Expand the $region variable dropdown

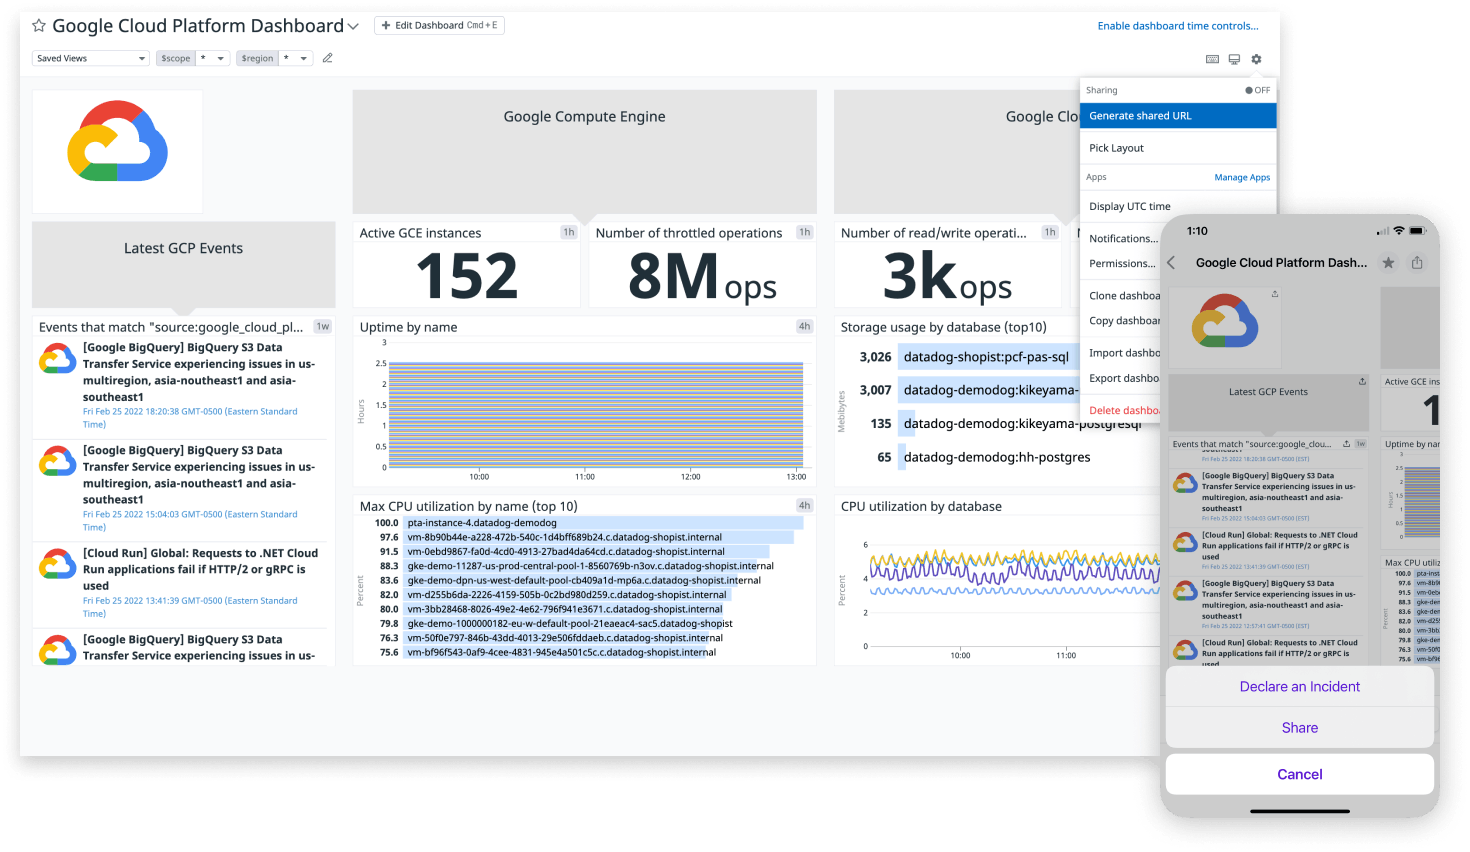click(295, 58)
